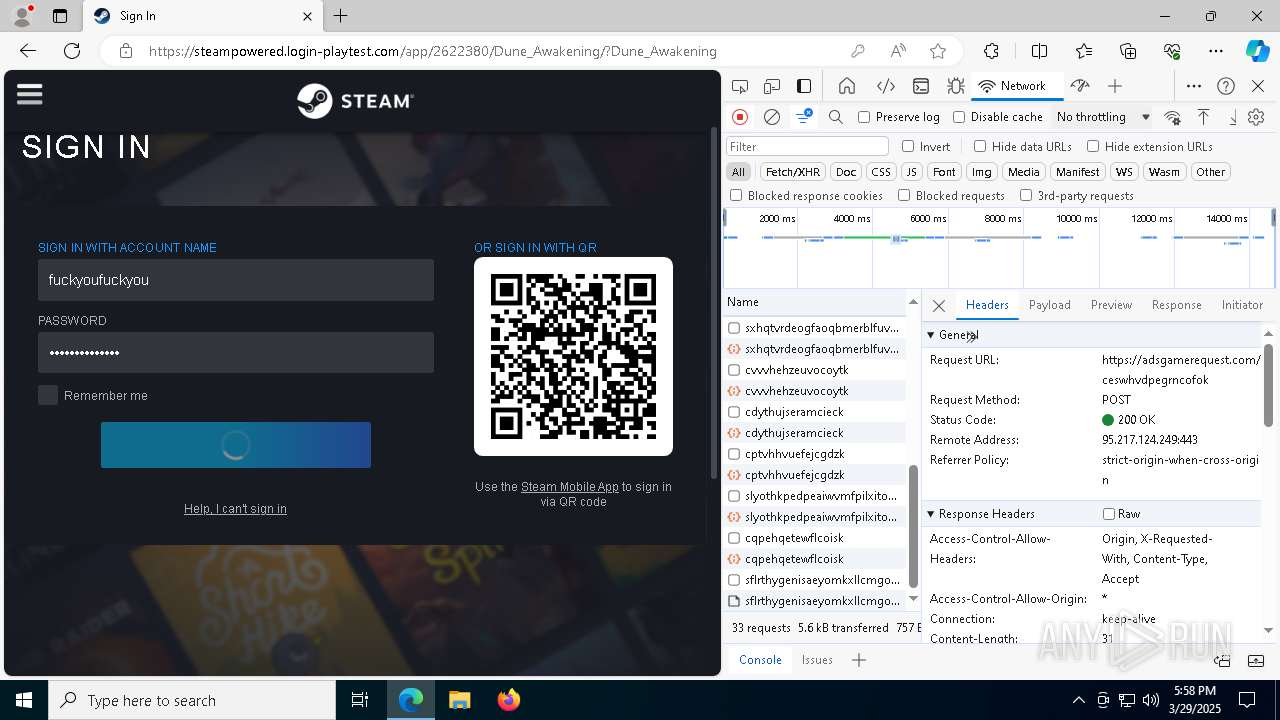Image resolution: width=1280 pixels, height=720 pixels.
Task: Open network search magnifier
Action: point(836,117)
